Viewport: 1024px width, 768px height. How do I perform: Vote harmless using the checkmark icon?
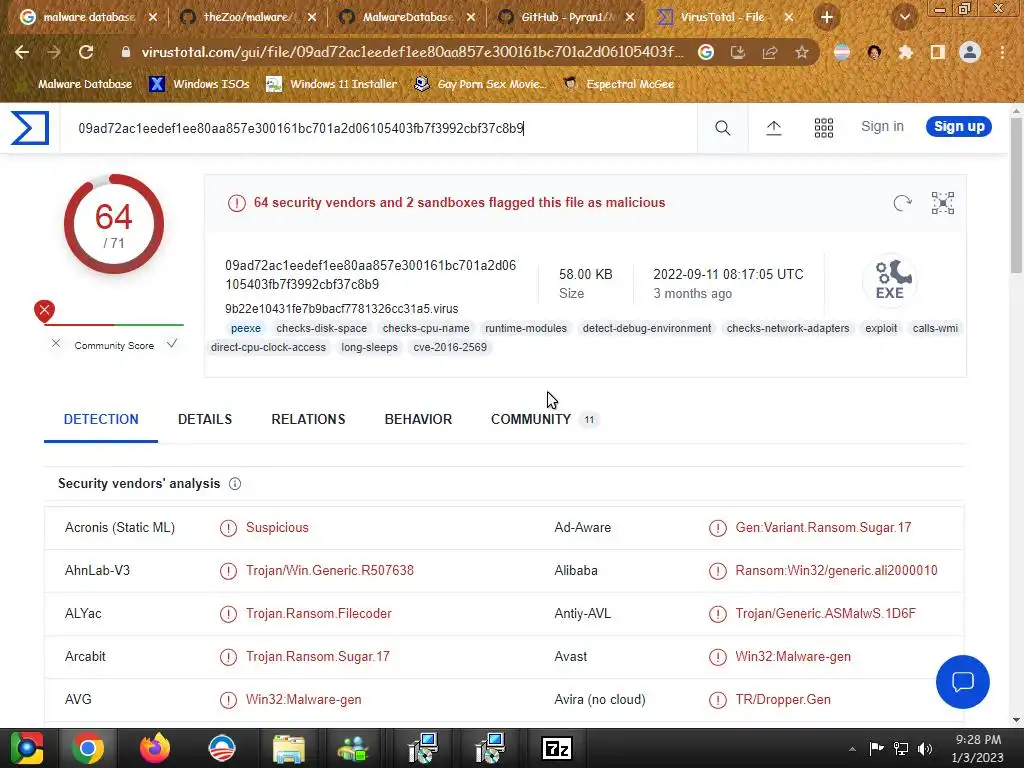tap(172, 344)
